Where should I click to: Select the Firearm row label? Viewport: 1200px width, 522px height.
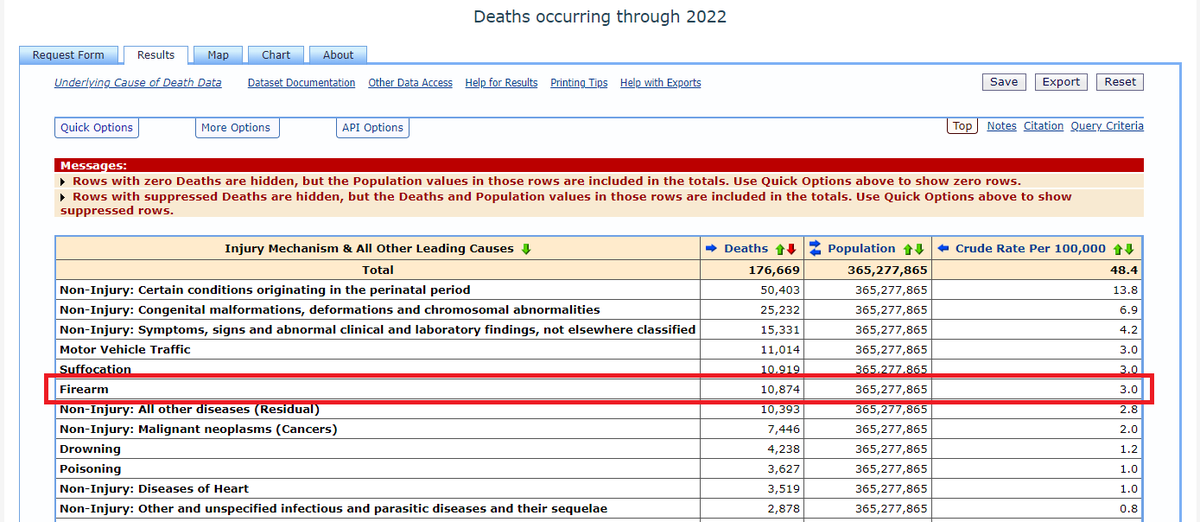coord(84,389)
